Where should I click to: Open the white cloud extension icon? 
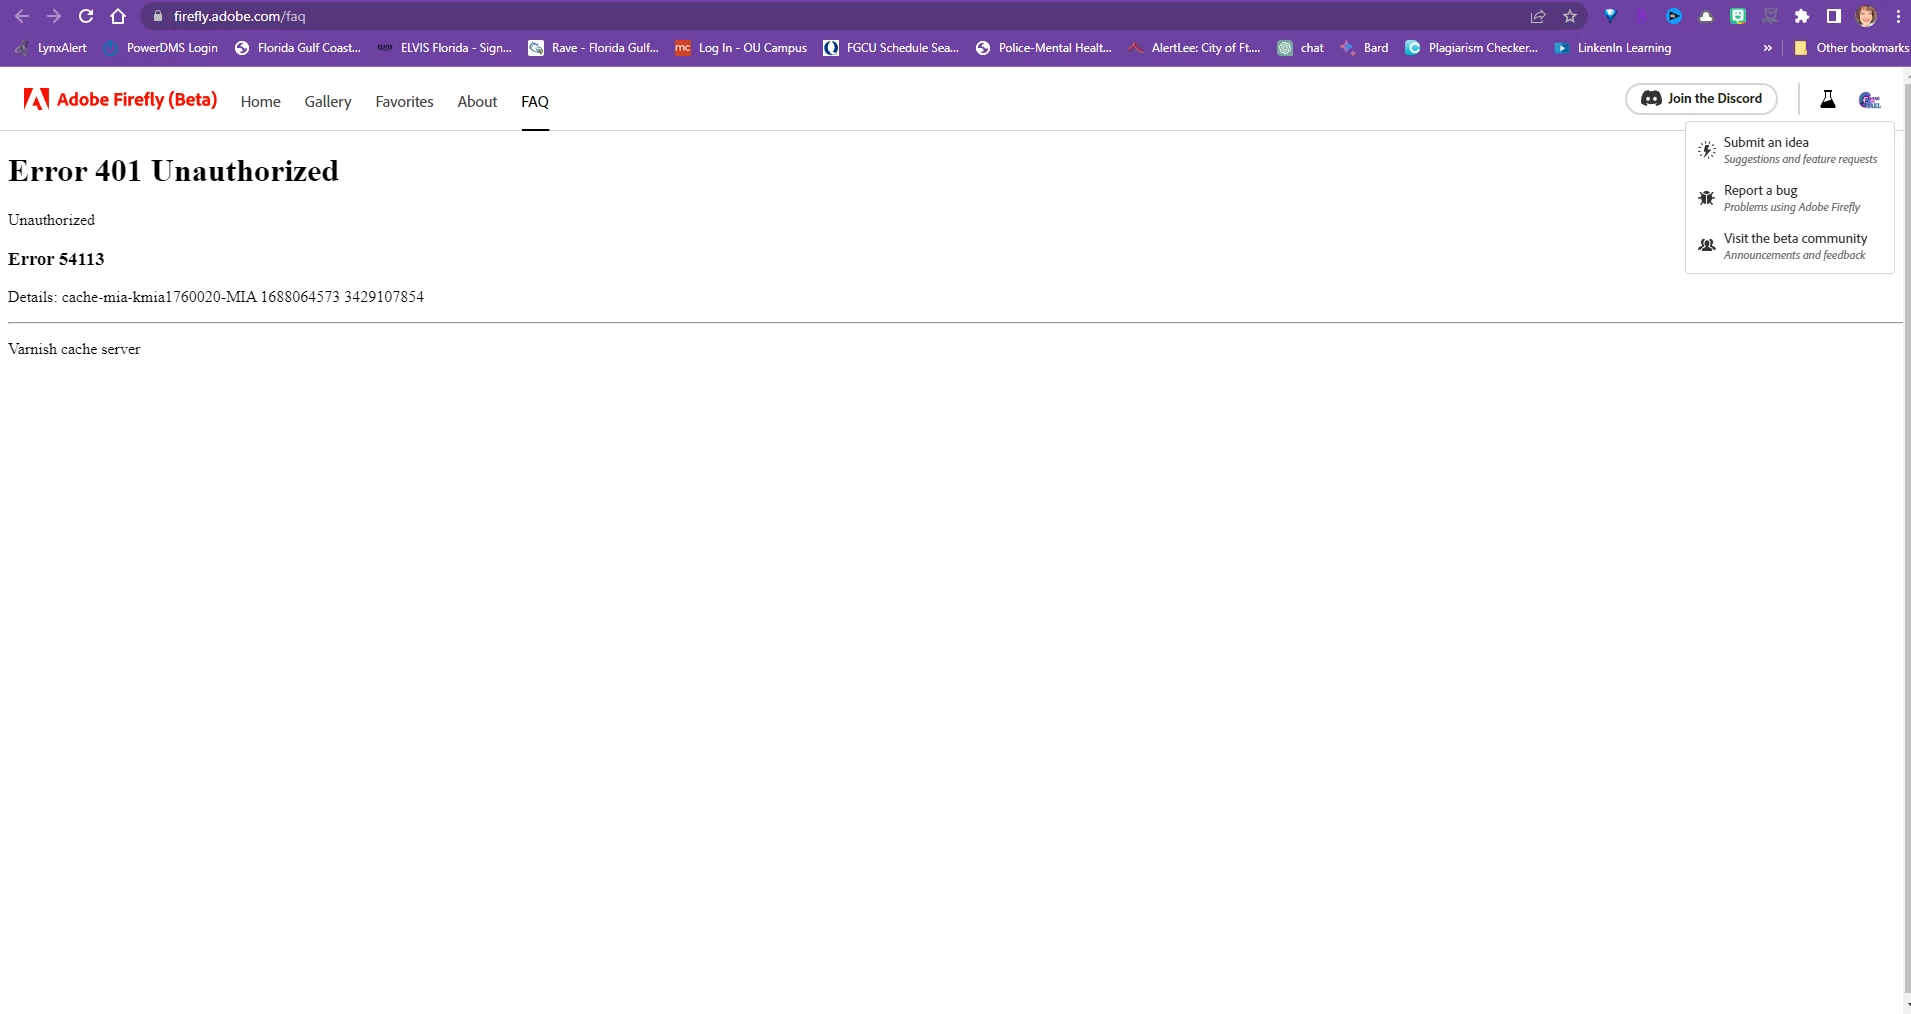pos(1706,16)
